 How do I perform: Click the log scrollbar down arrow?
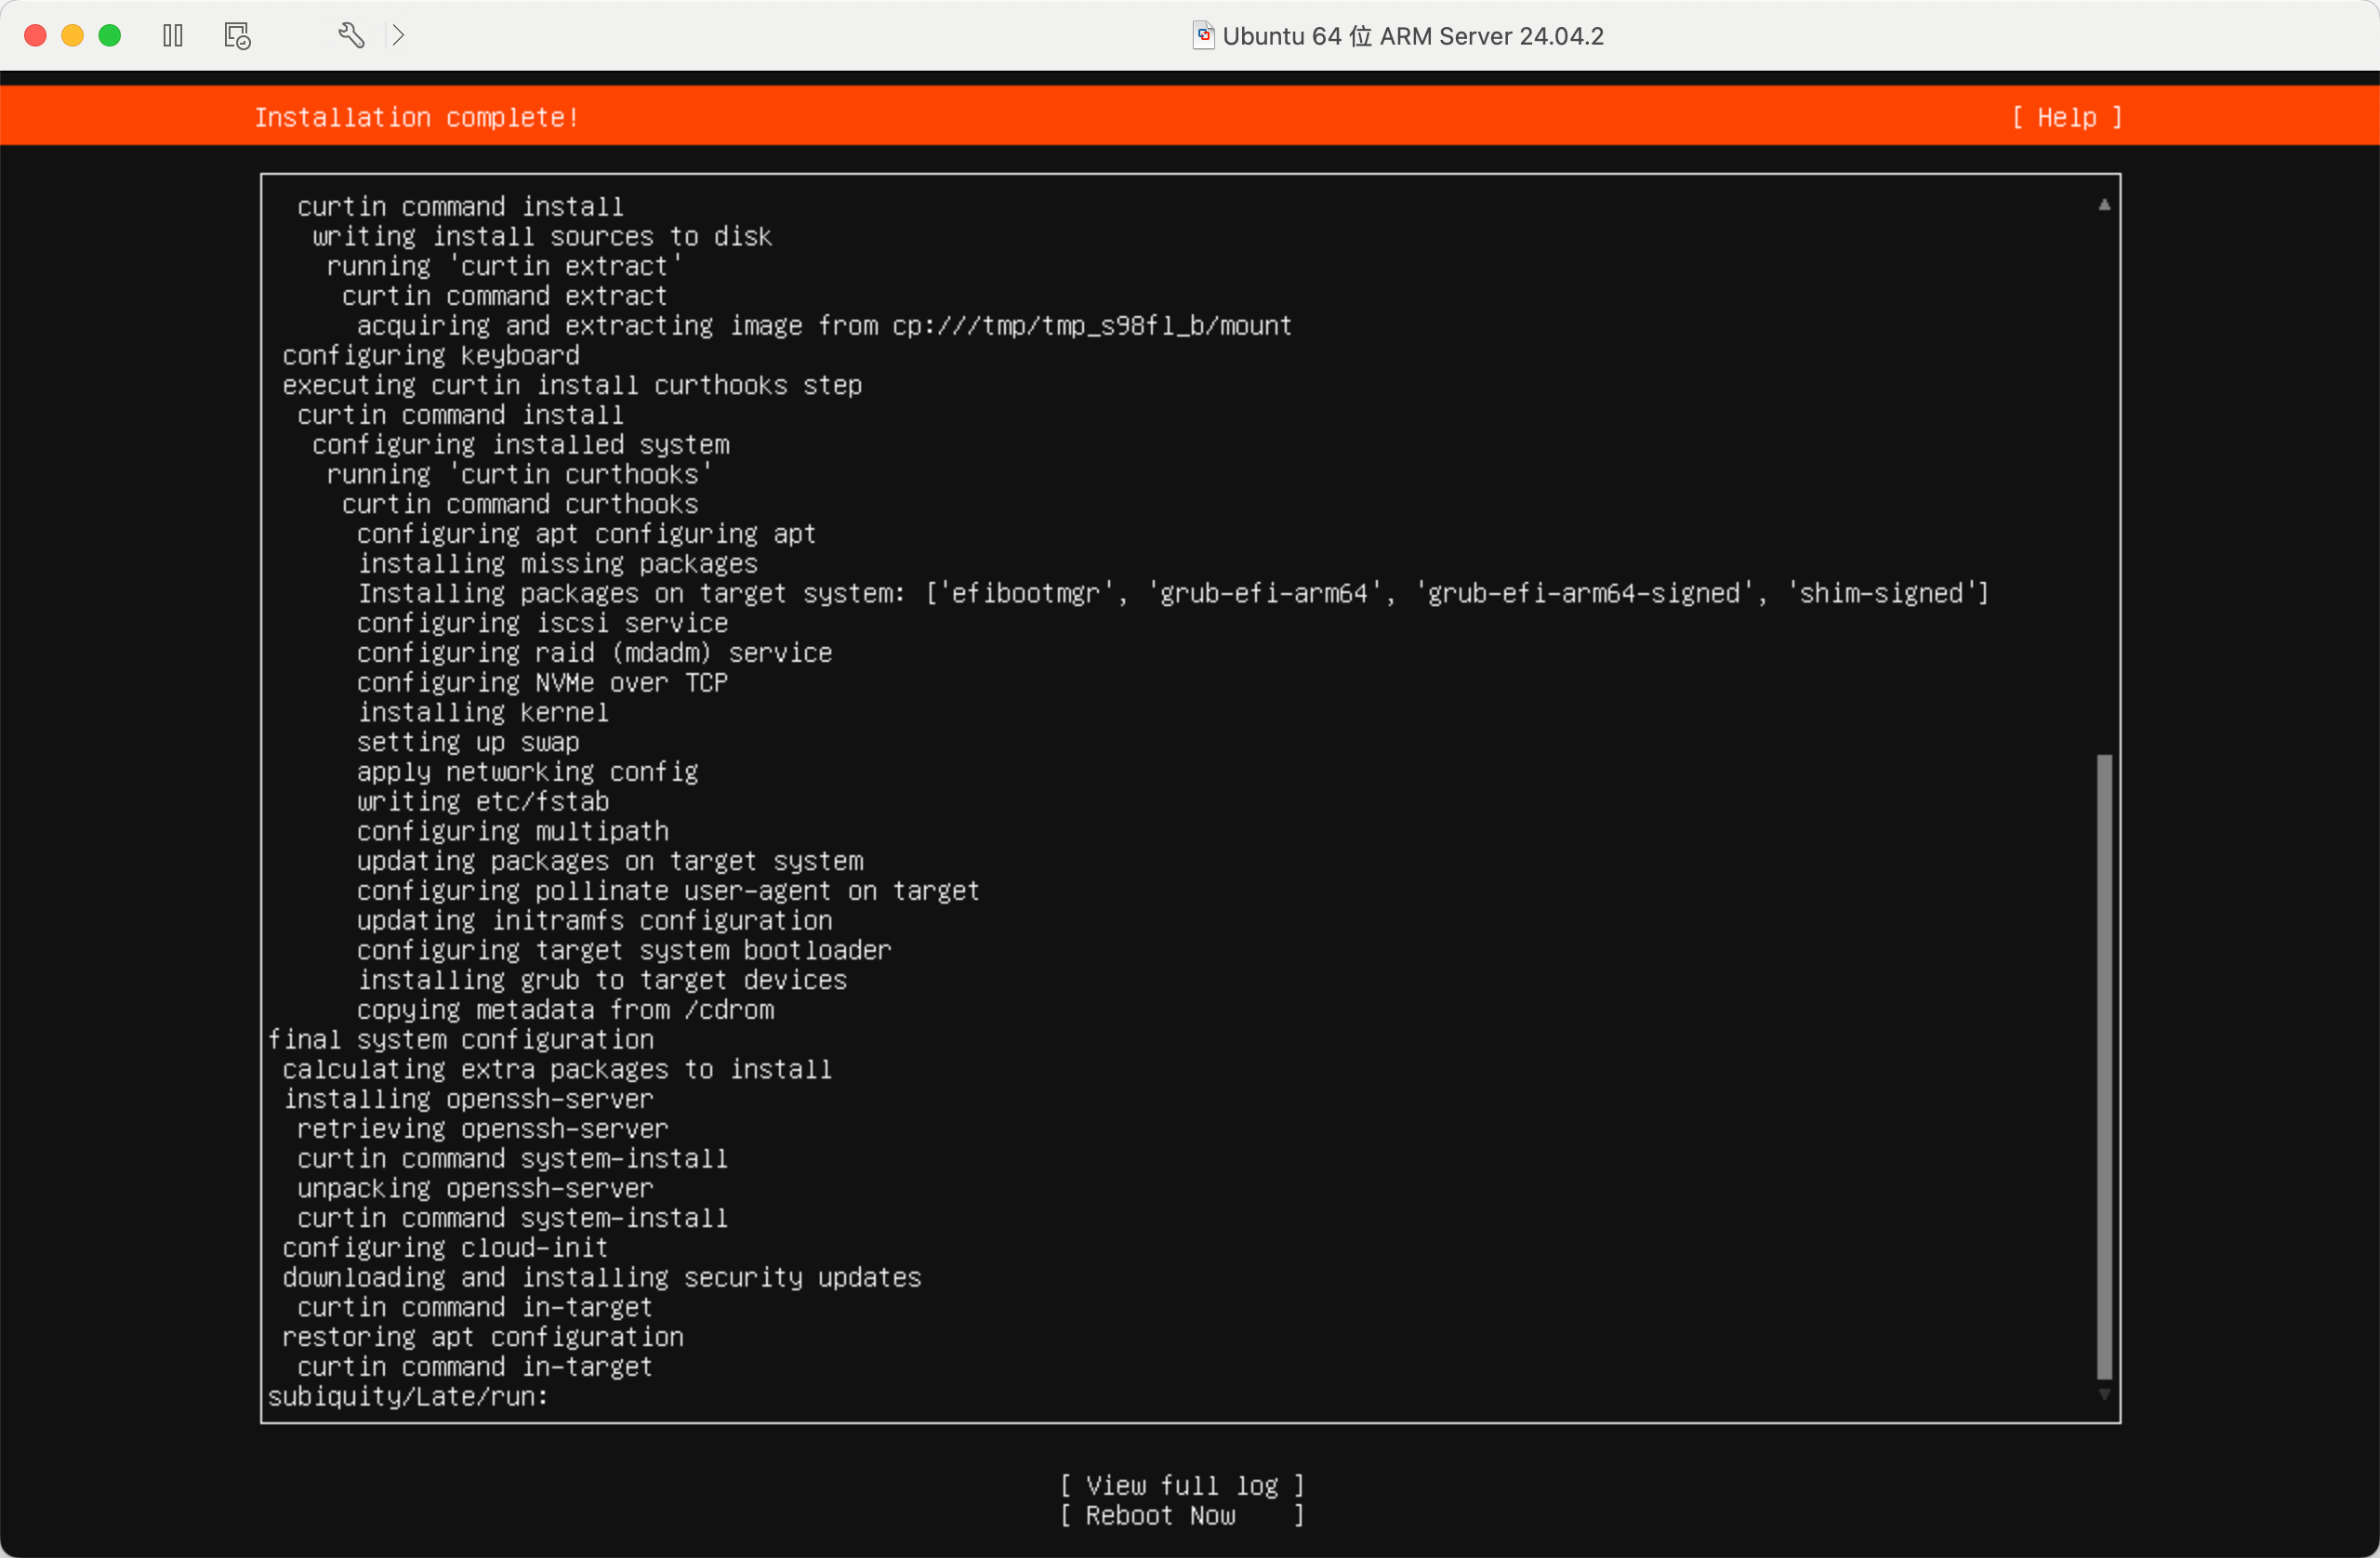pyautogui.click(x=2104, y=1394)
